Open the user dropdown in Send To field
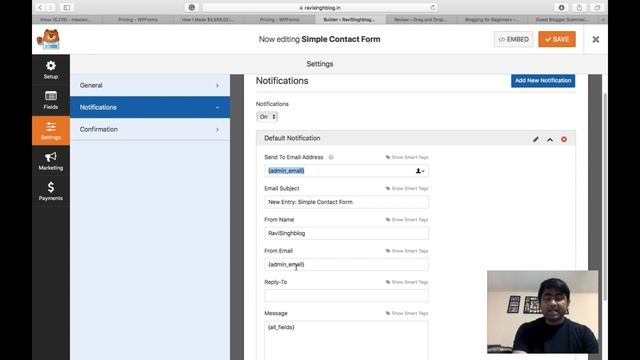 420,171
